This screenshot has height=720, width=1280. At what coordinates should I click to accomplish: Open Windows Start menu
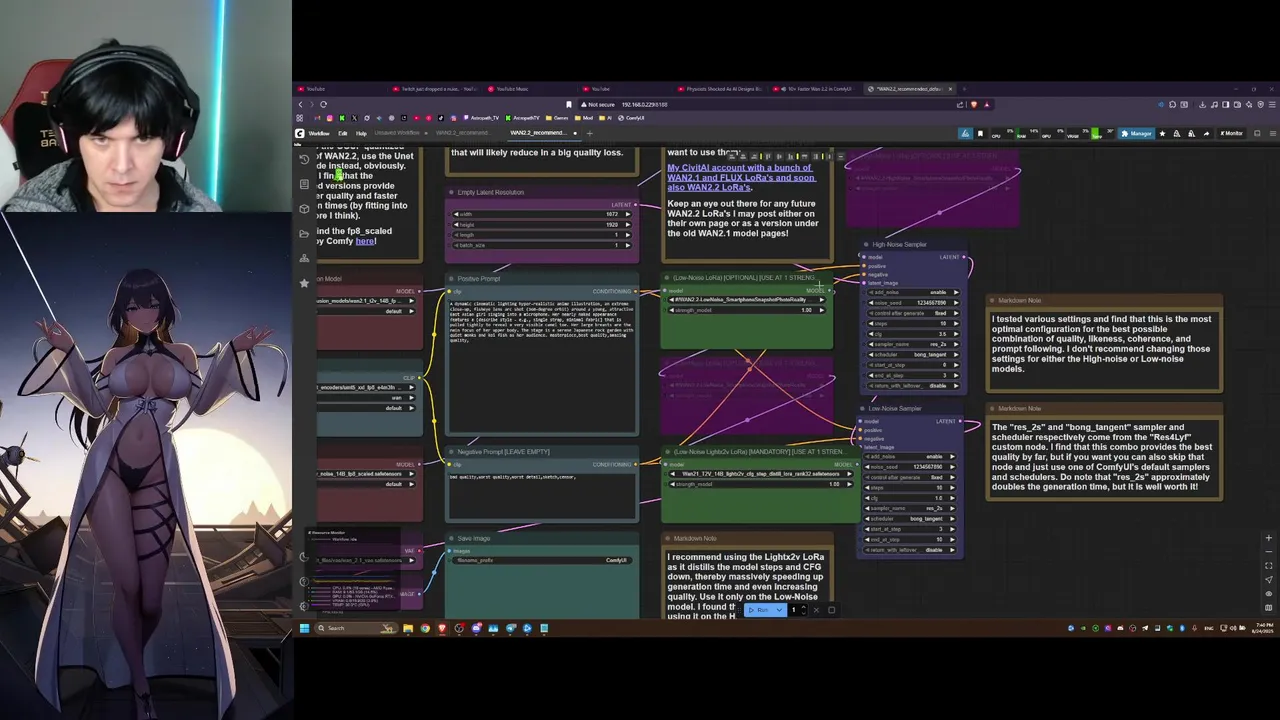click(x=304, y=628)
